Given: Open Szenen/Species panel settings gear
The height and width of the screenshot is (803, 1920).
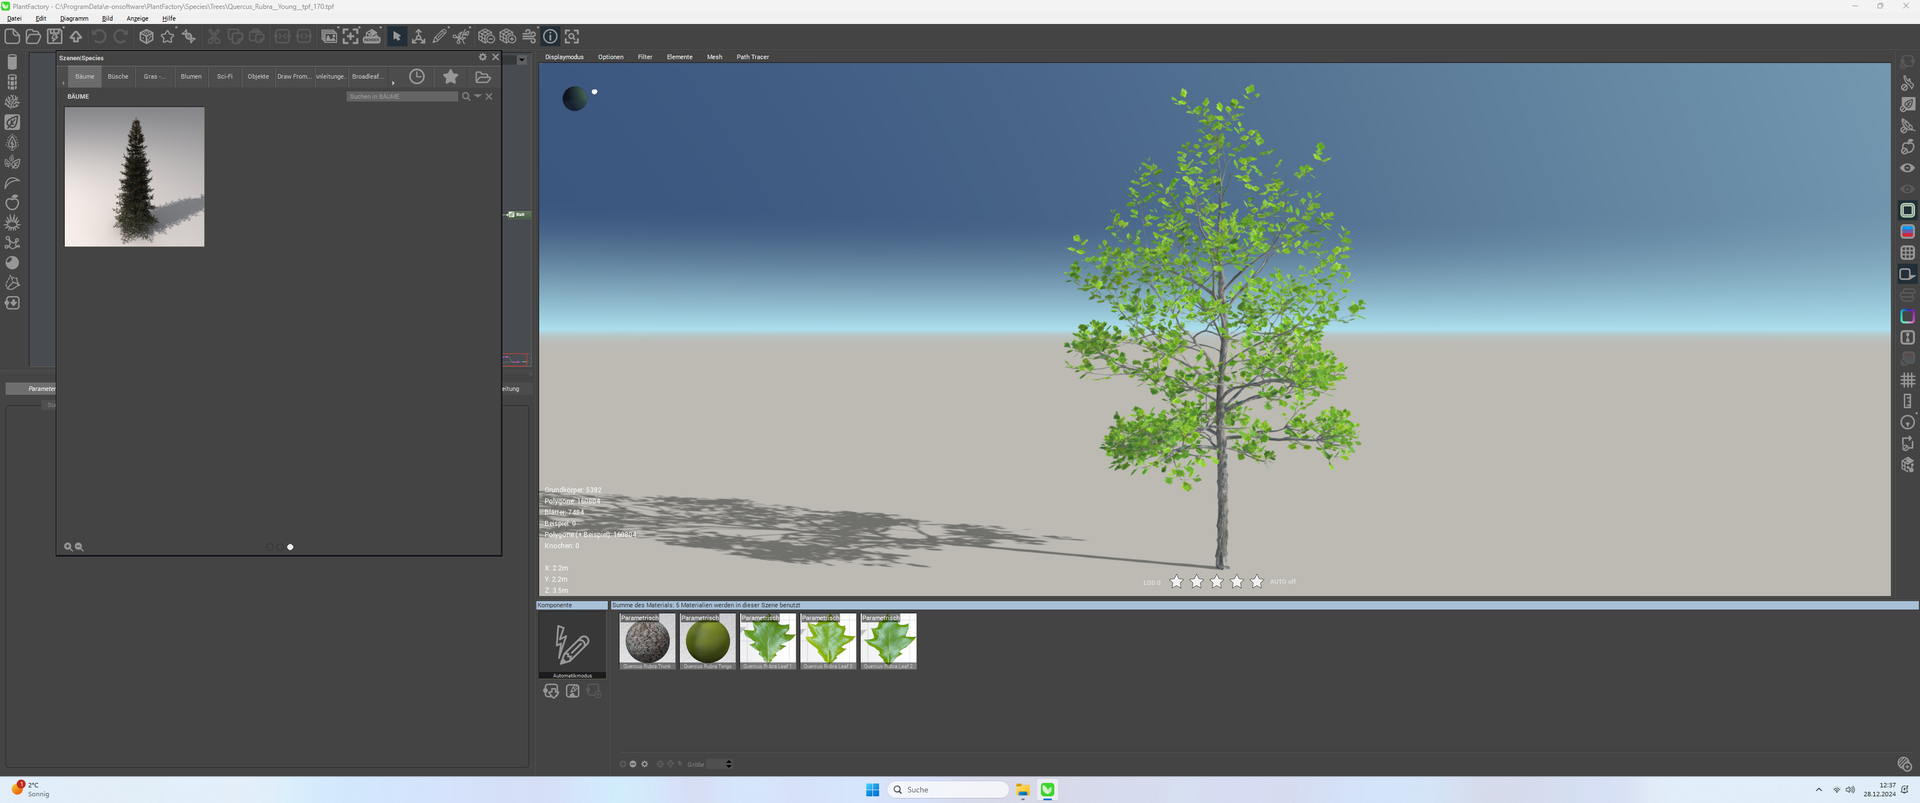Looking at the screenshot, I should [483, 57].
